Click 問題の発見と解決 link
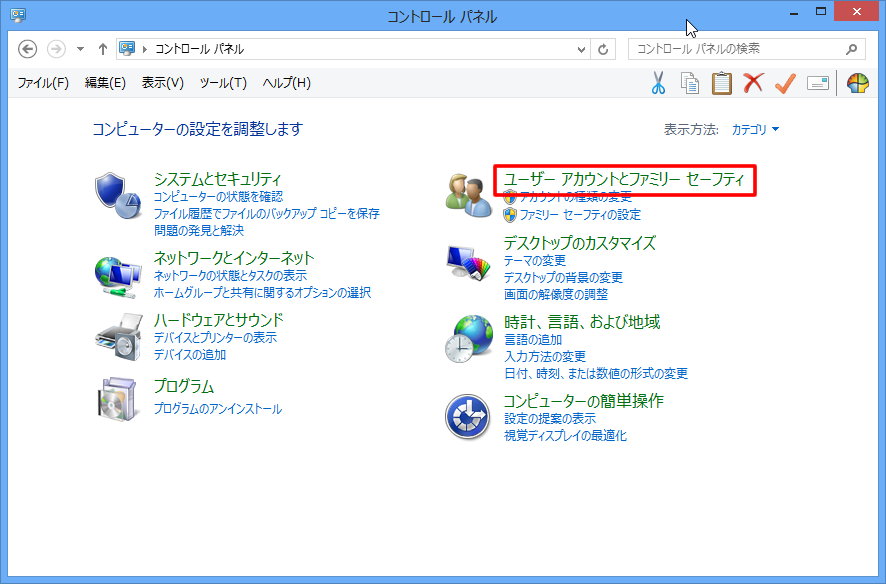 pyautogui.click(x=199, y=230)
